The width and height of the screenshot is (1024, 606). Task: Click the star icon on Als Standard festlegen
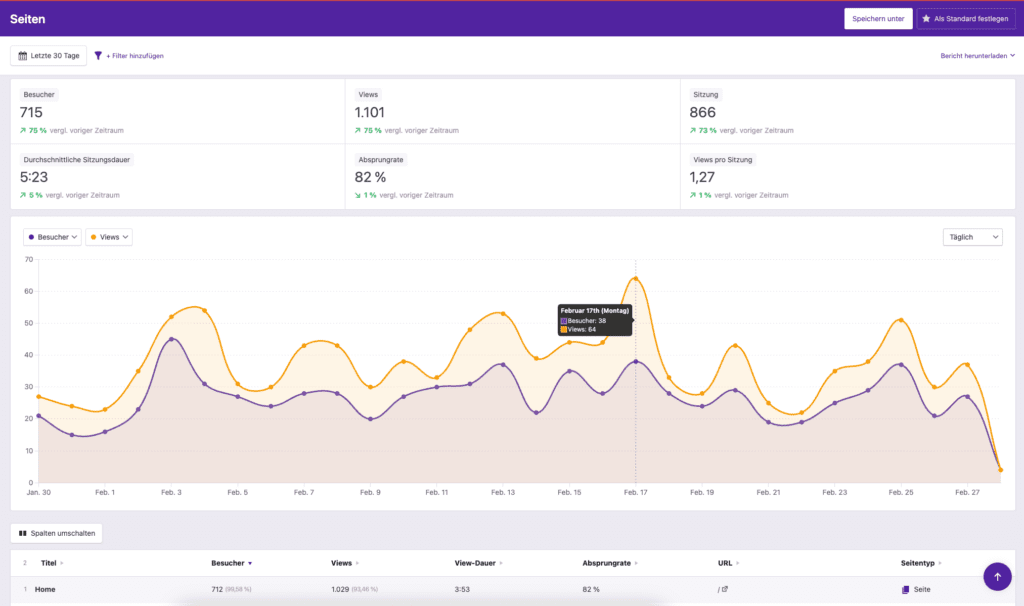click(x=926, y=18)
